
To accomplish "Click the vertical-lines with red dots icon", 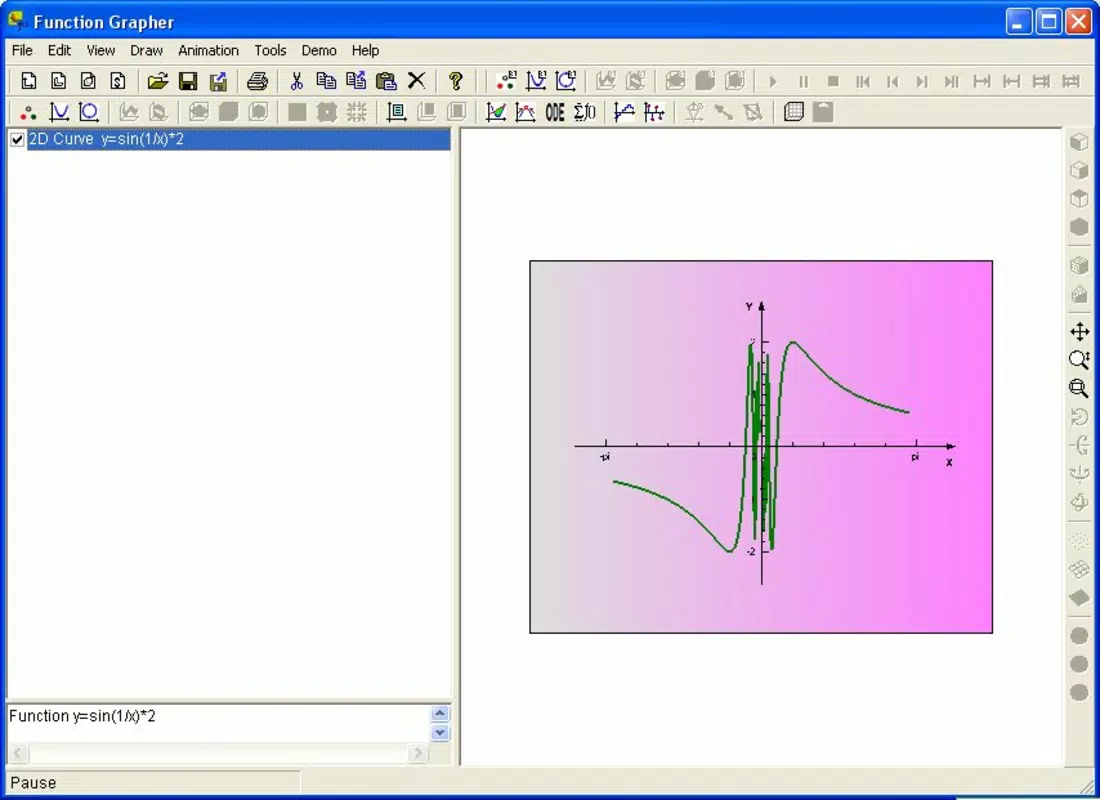I will coord(654,112).
